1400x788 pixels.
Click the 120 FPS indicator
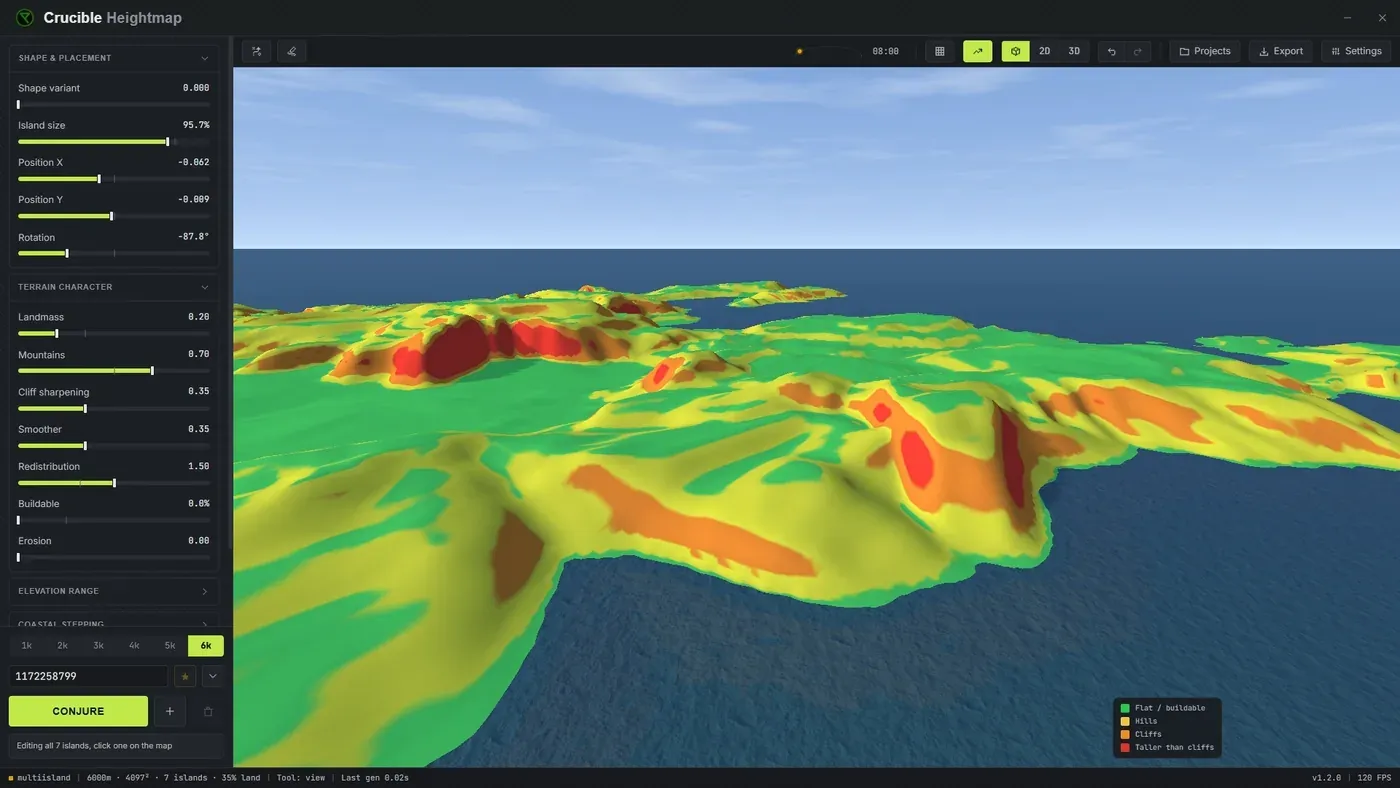click(x=1374, y=778)
